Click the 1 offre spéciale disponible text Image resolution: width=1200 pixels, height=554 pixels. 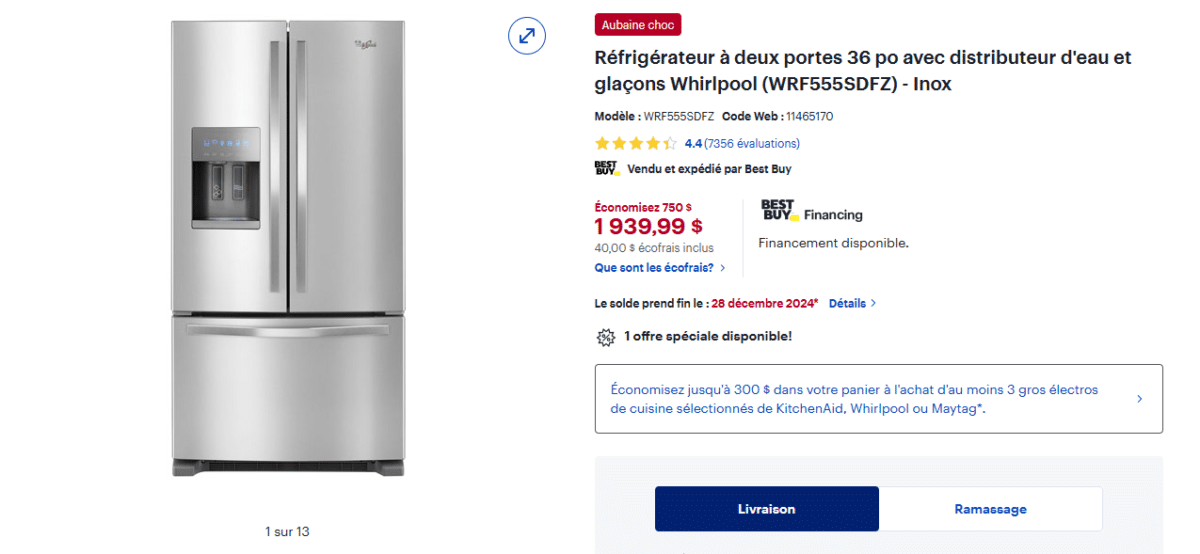(708, 336)
